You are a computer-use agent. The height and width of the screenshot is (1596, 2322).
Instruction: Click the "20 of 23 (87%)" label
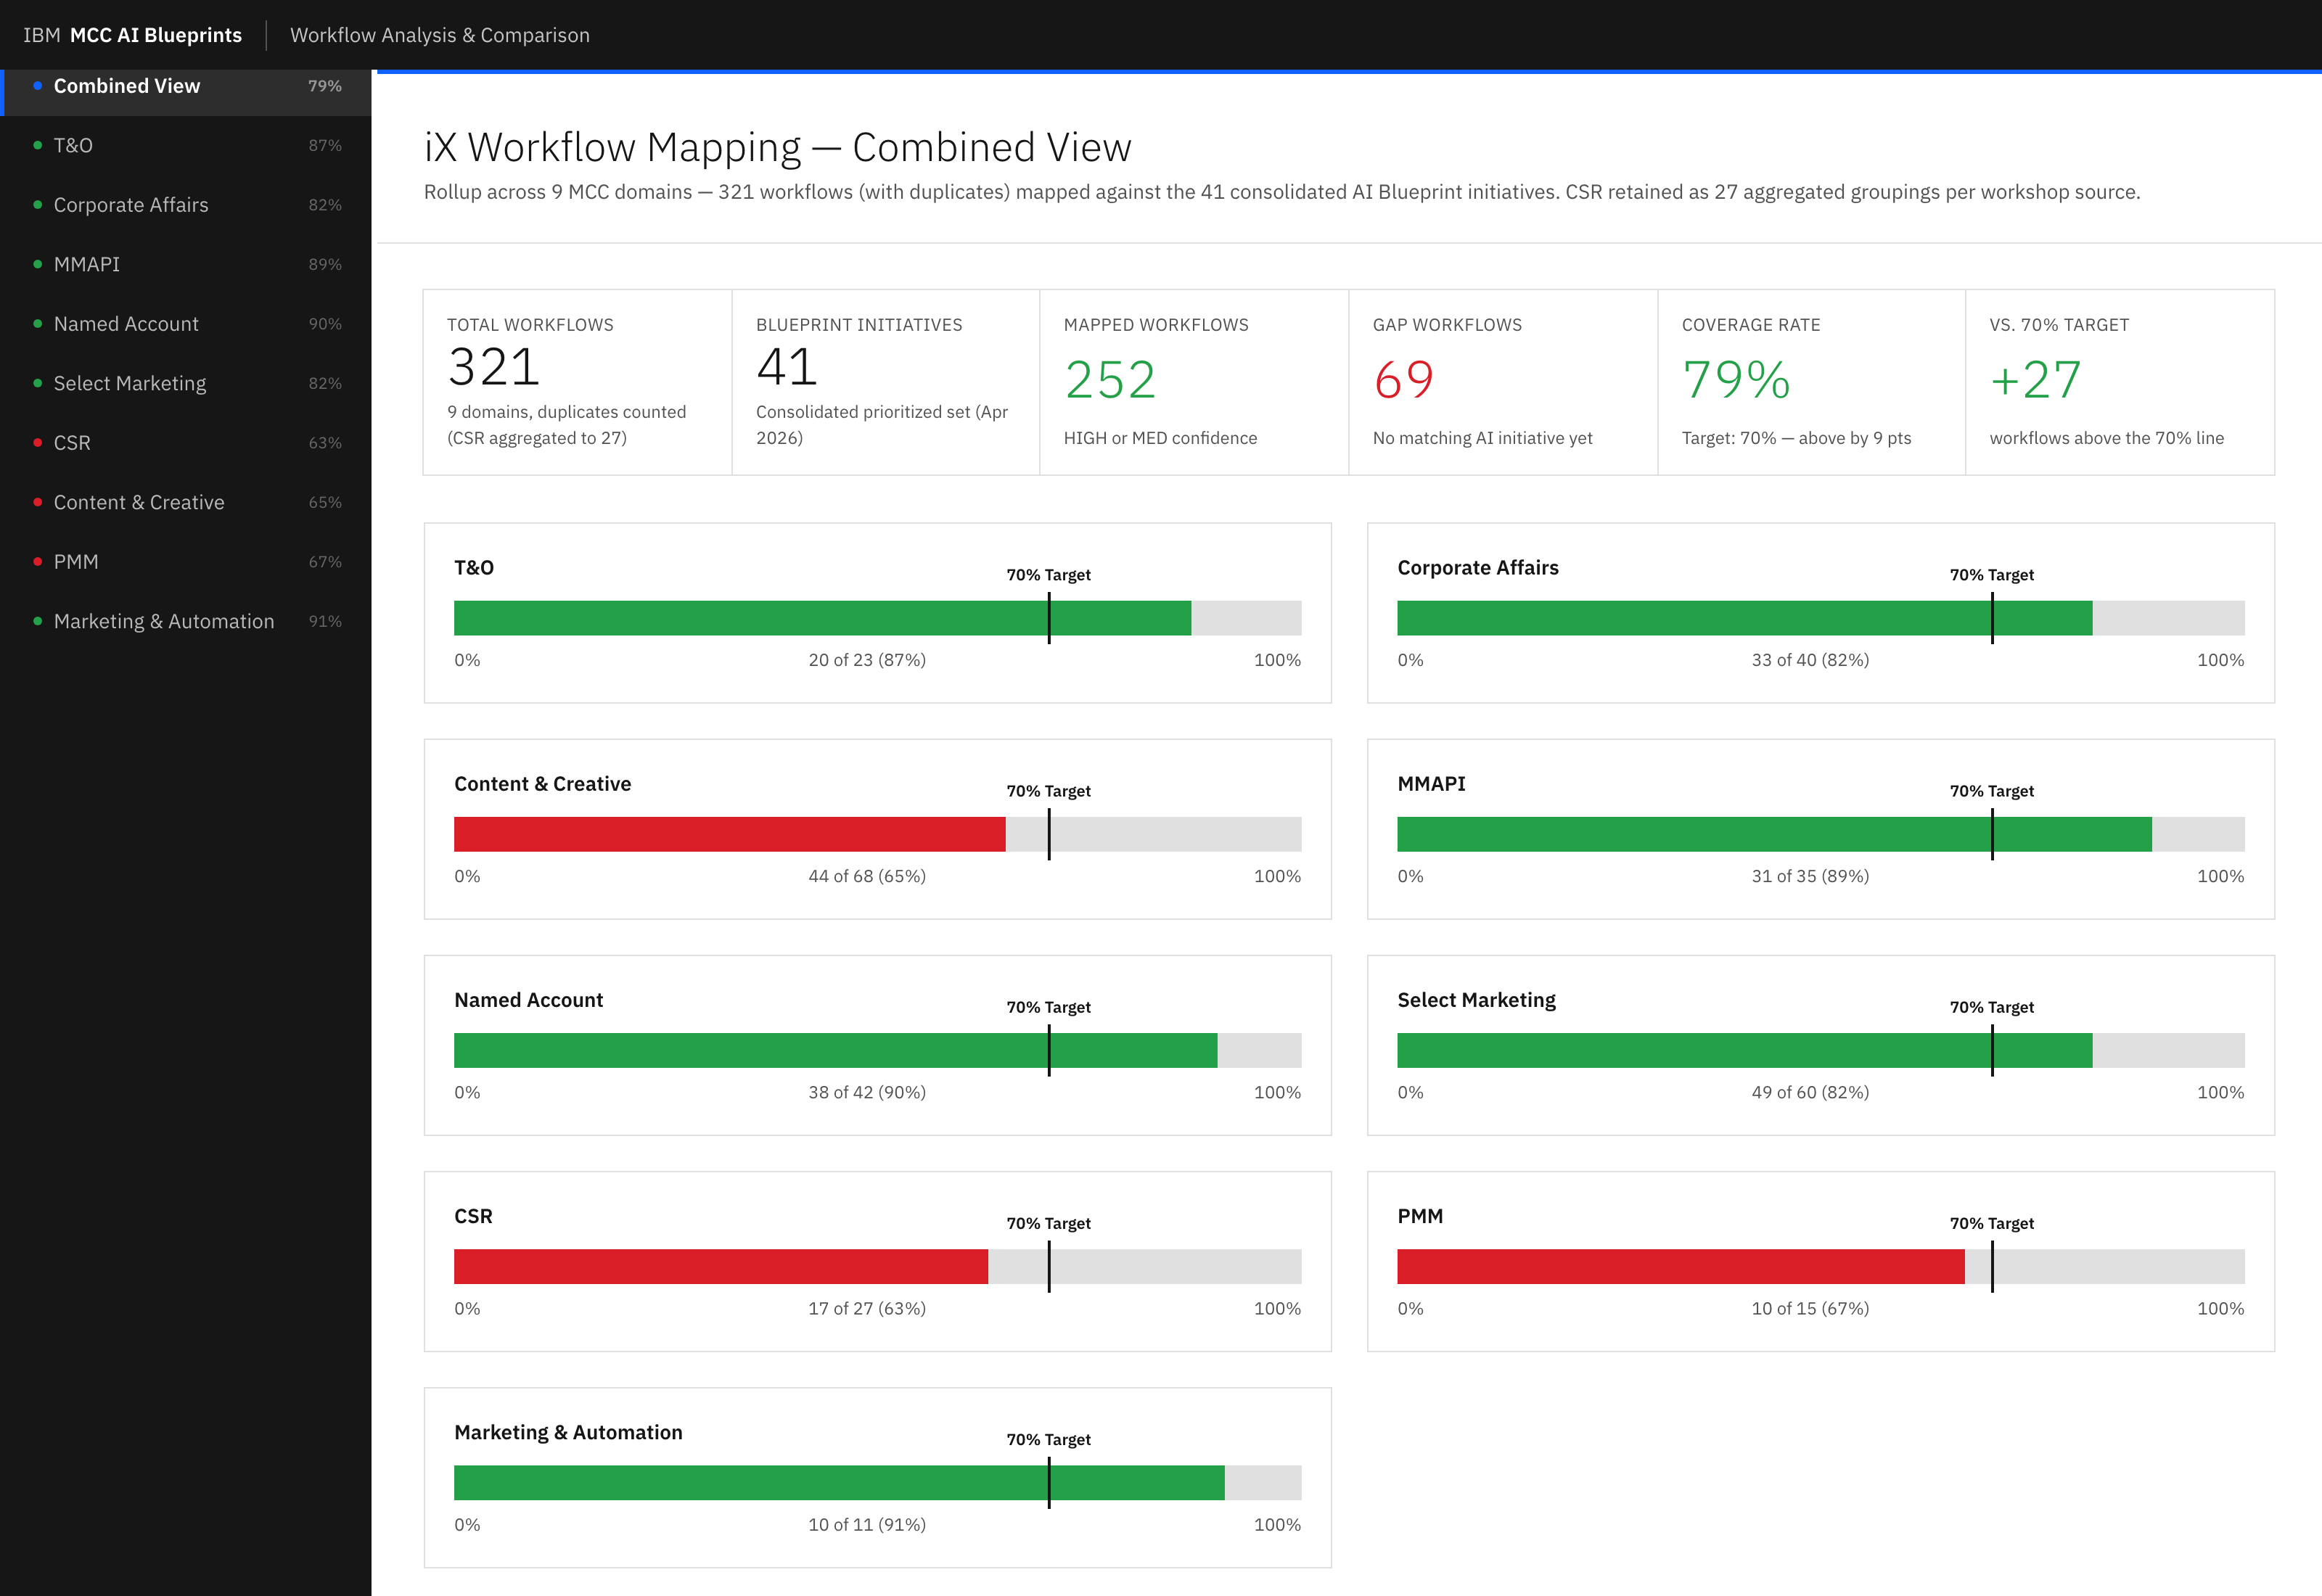click(x=867, y=660)
